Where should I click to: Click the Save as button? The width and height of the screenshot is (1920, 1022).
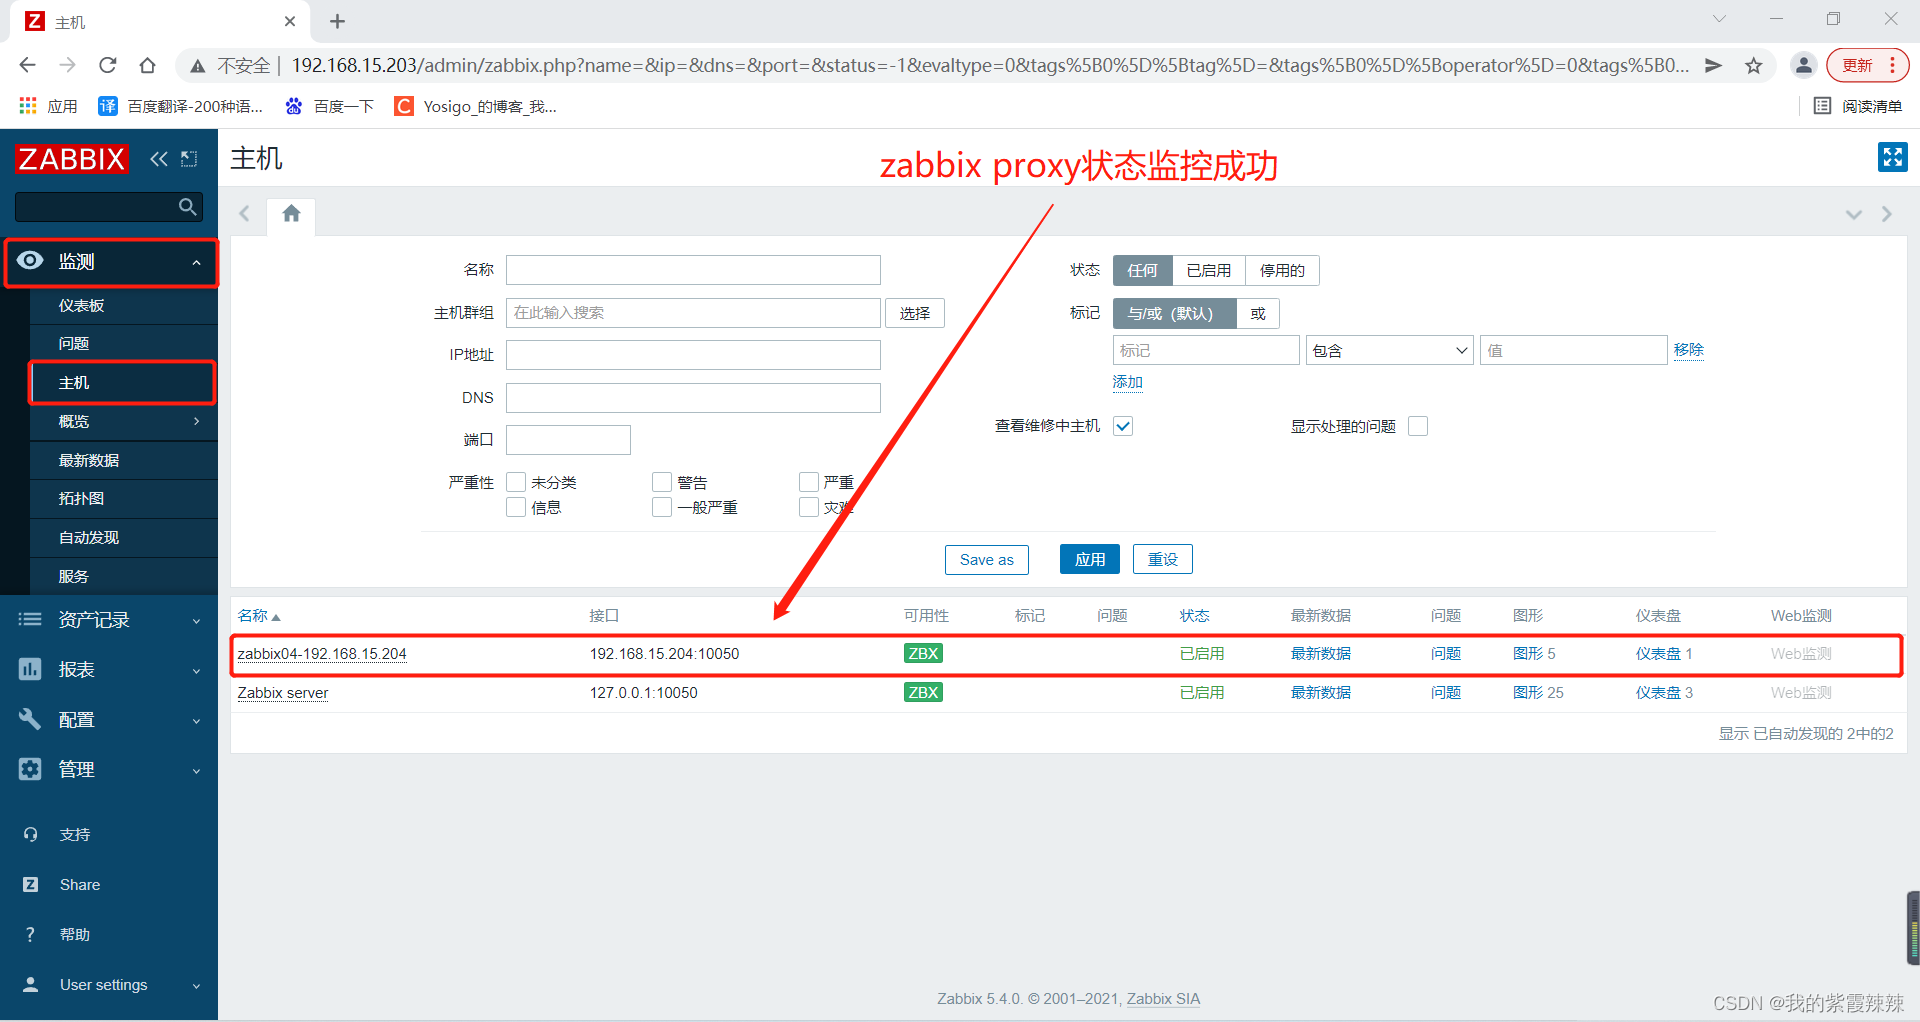[986, 560]
